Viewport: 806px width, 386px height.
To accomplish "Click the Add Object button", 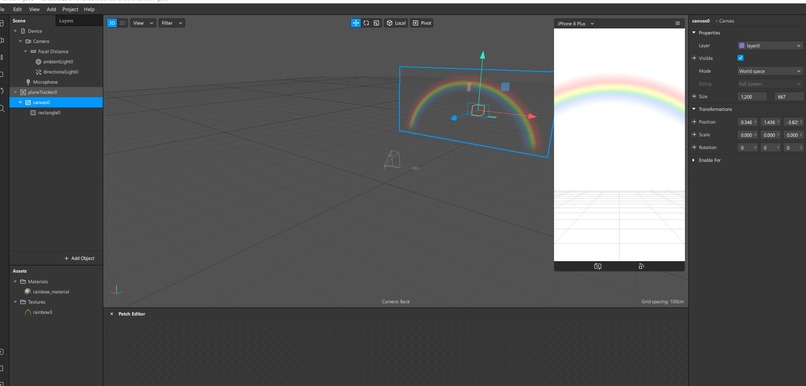I will point(79,259).
